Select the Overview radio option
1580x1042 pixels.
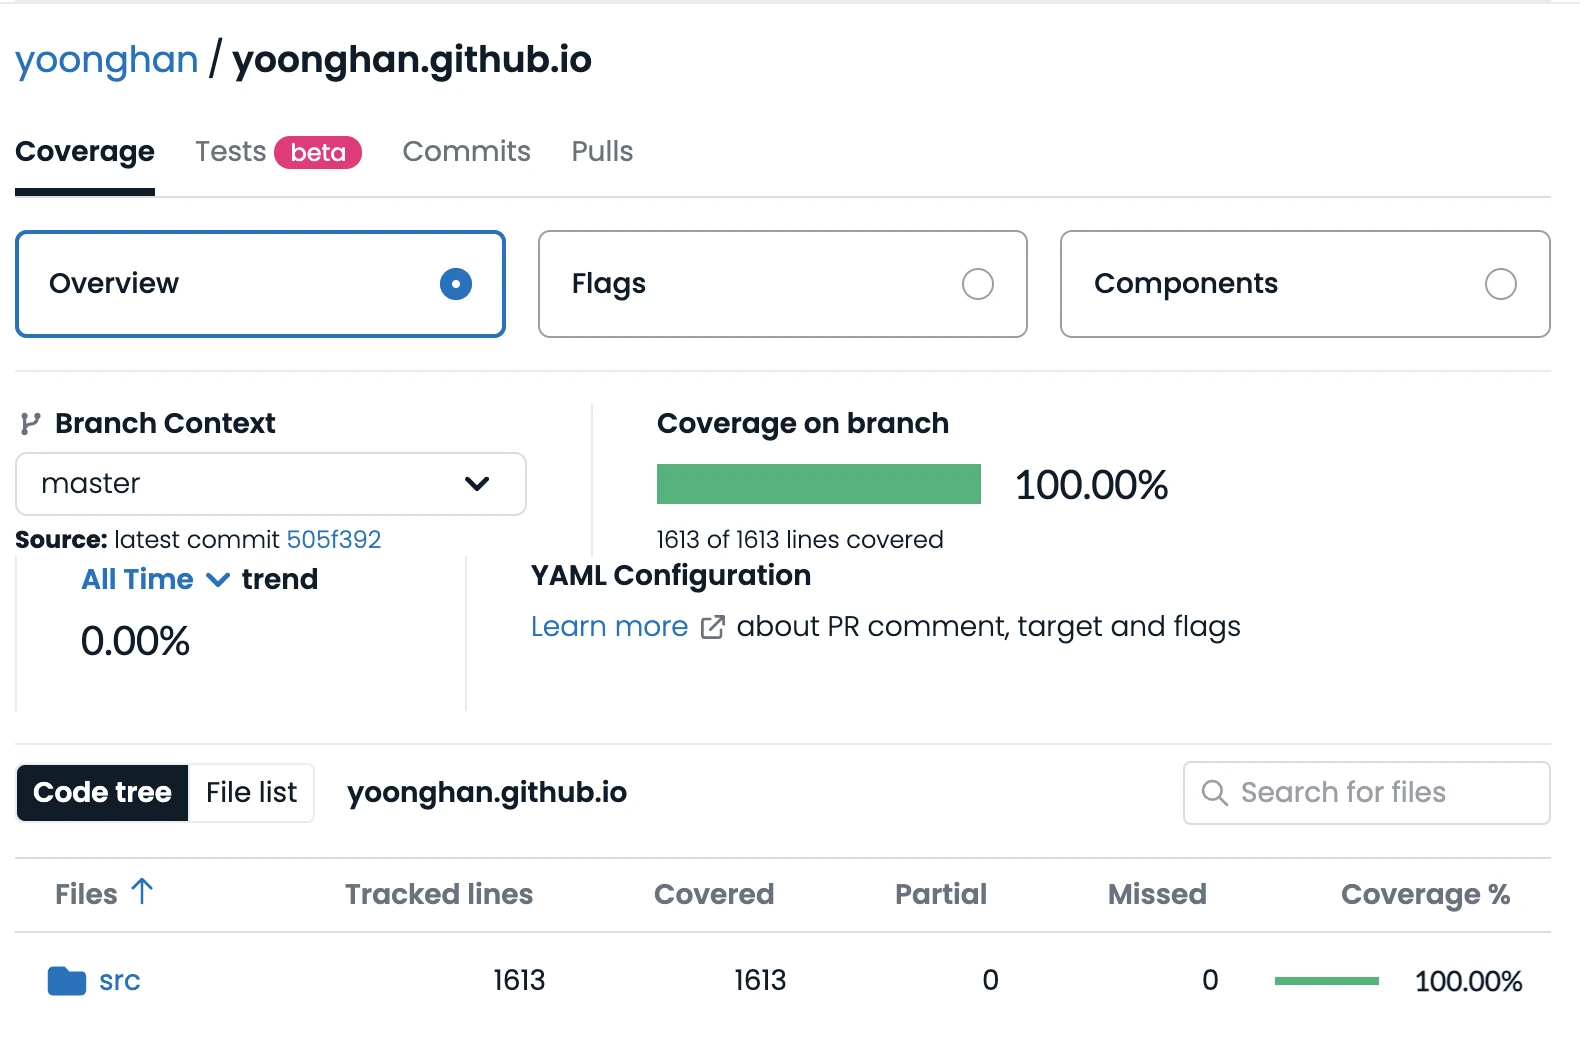coord(455,284)
